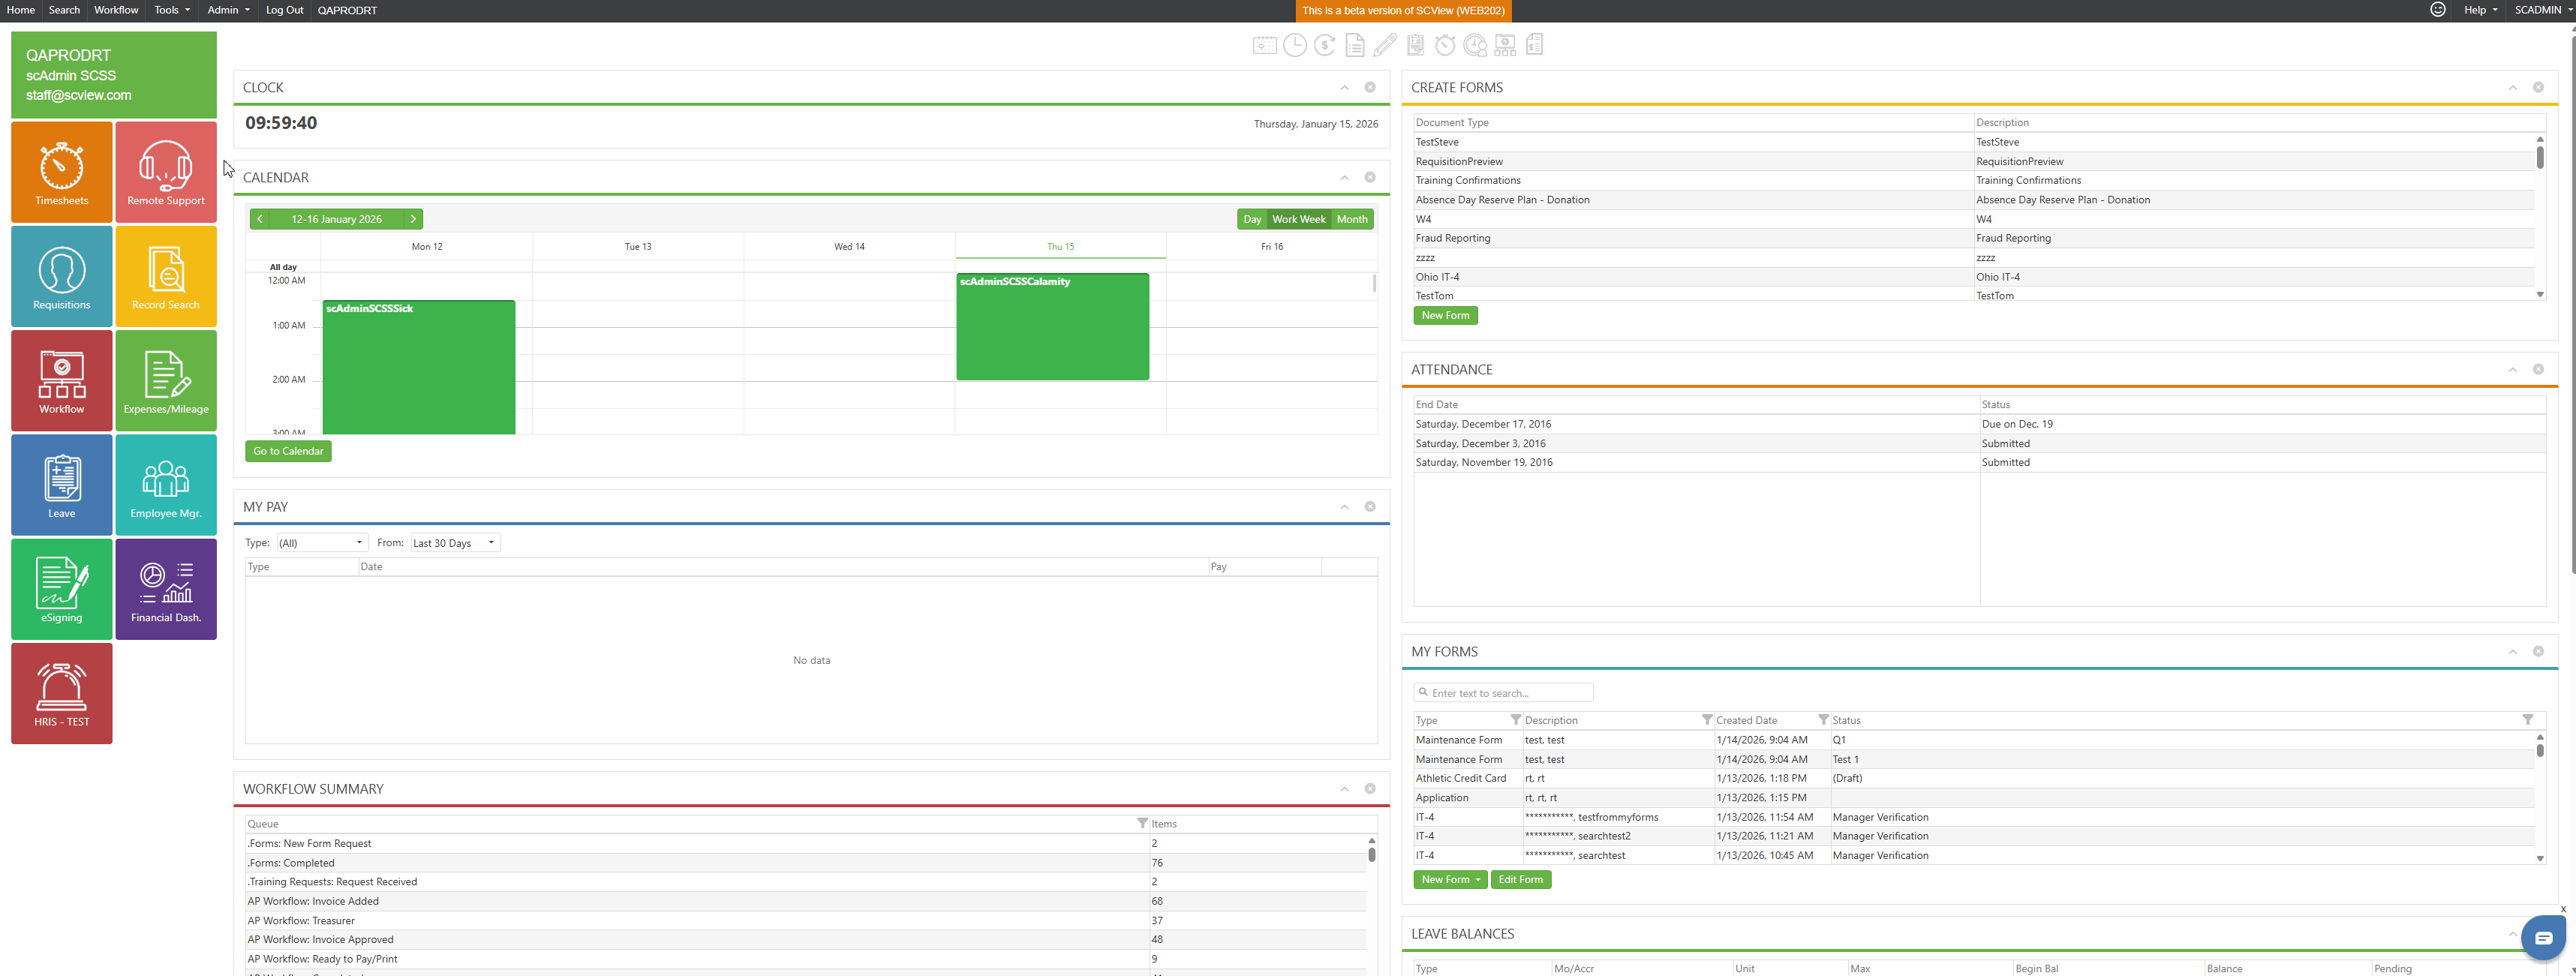Image resolution: width=2576 pixels, height=976 pixels.
Task: Open the eSigning tile
Action: [x=62, y=589]
